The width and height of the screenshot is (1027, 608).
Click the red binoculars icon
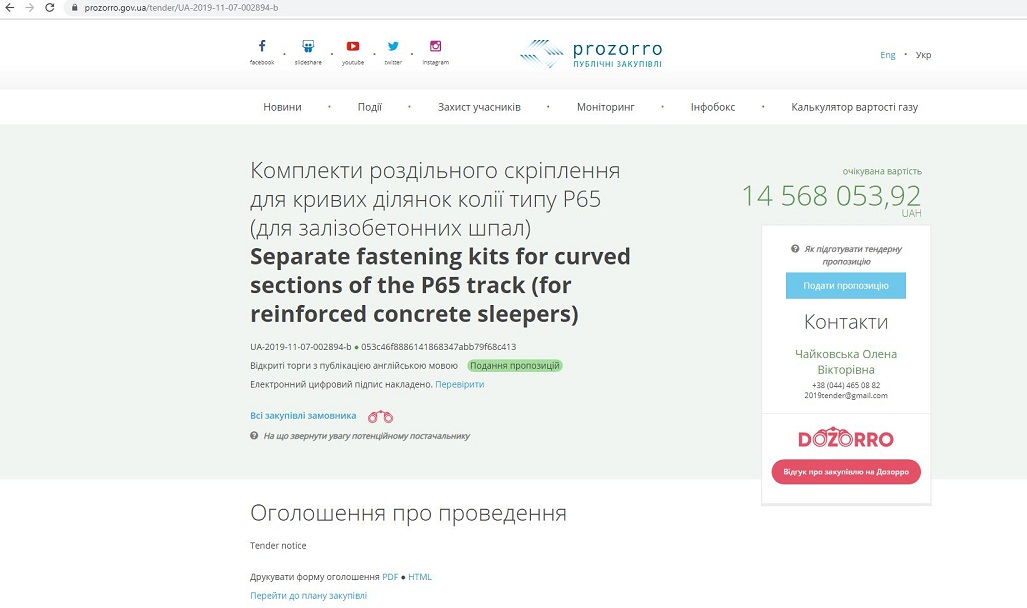point(380,416)
